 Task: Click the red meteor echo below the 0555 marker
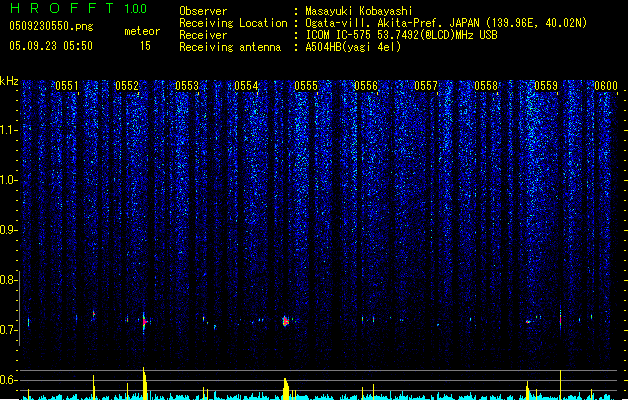286,321
